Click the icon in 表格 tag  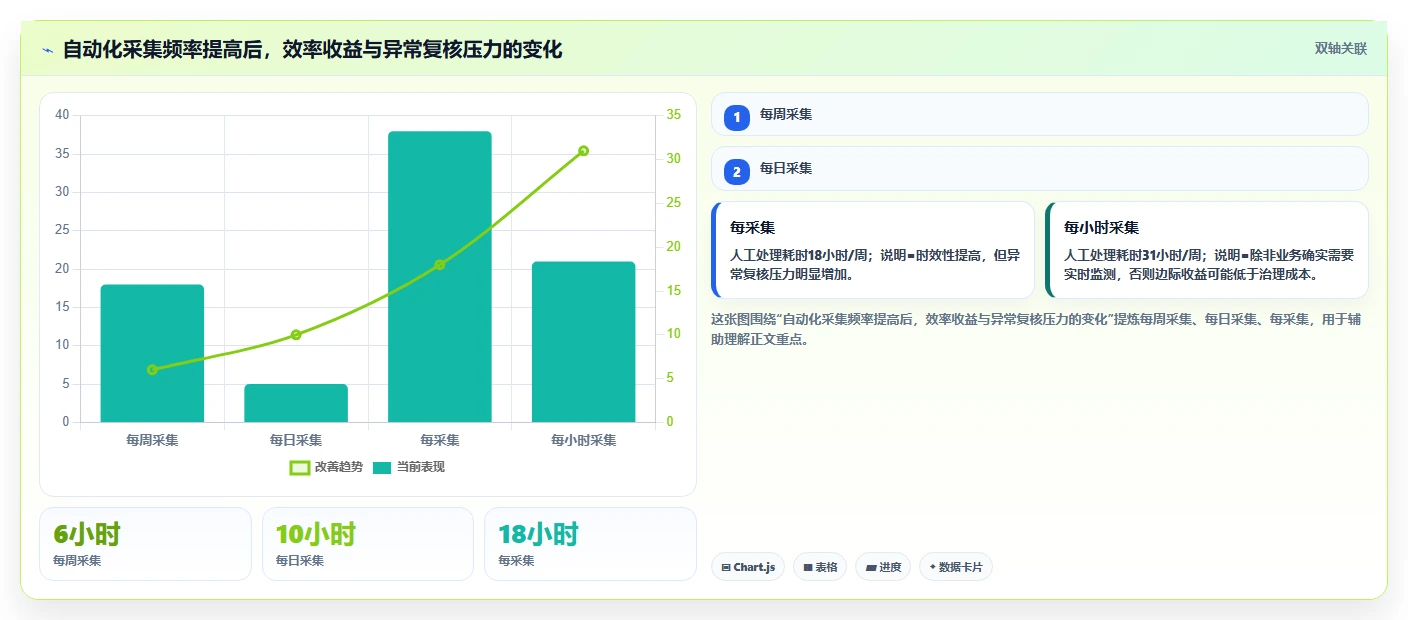tap(808, 567)
